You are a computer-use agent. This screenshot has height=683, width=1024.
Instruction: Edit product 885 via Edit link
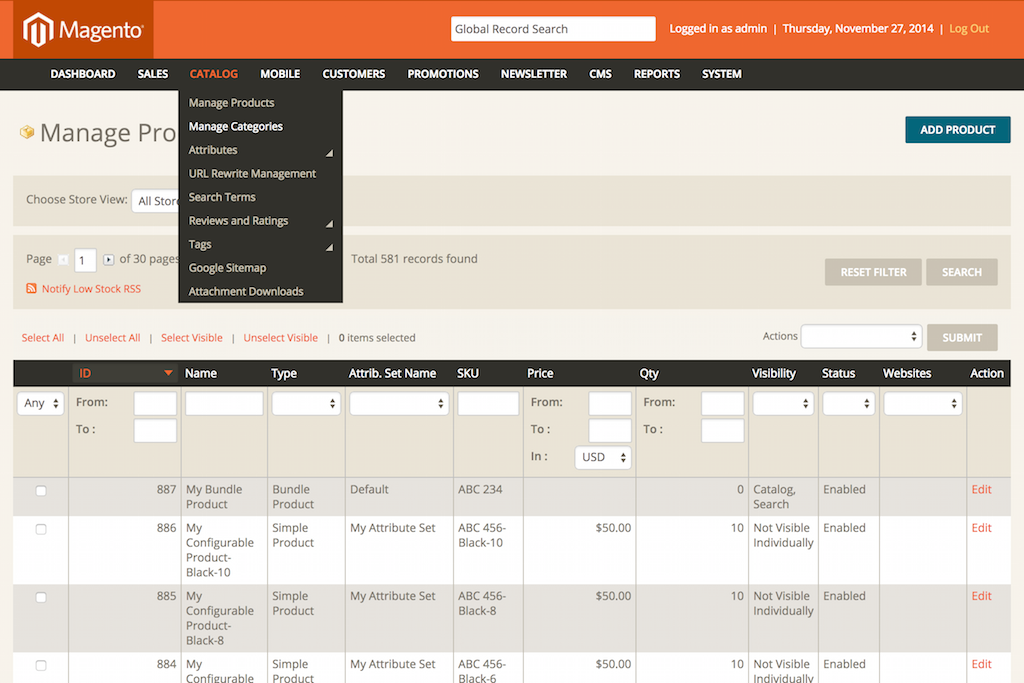982,596
